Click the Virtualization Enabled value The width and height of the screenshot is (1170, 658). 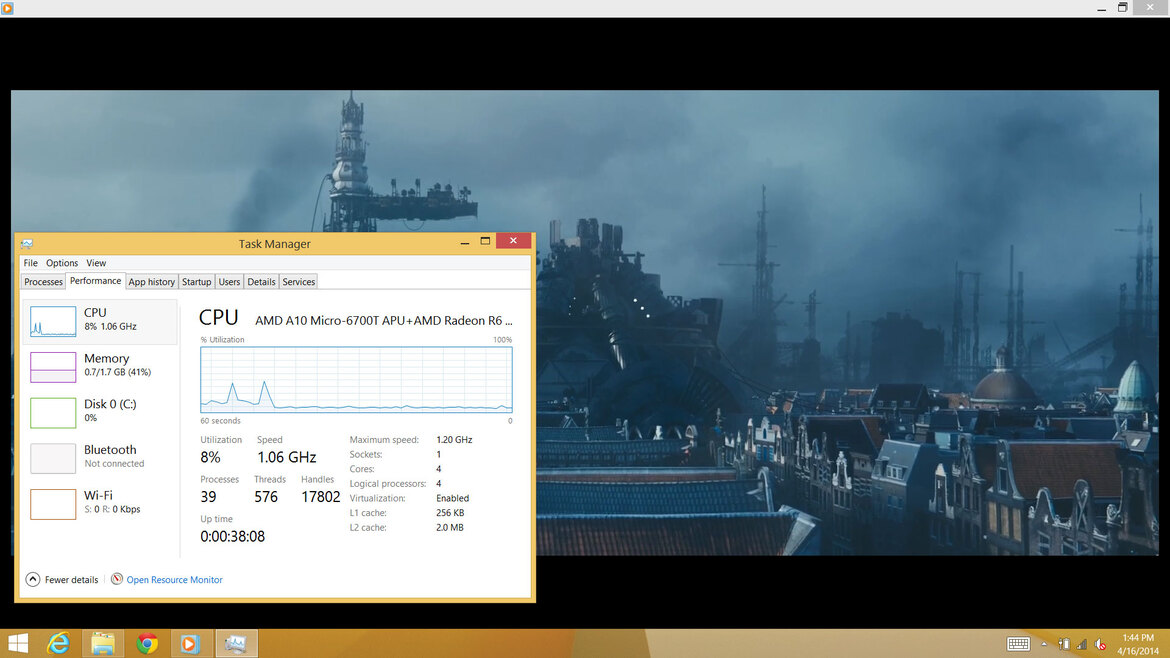[452, 498]
